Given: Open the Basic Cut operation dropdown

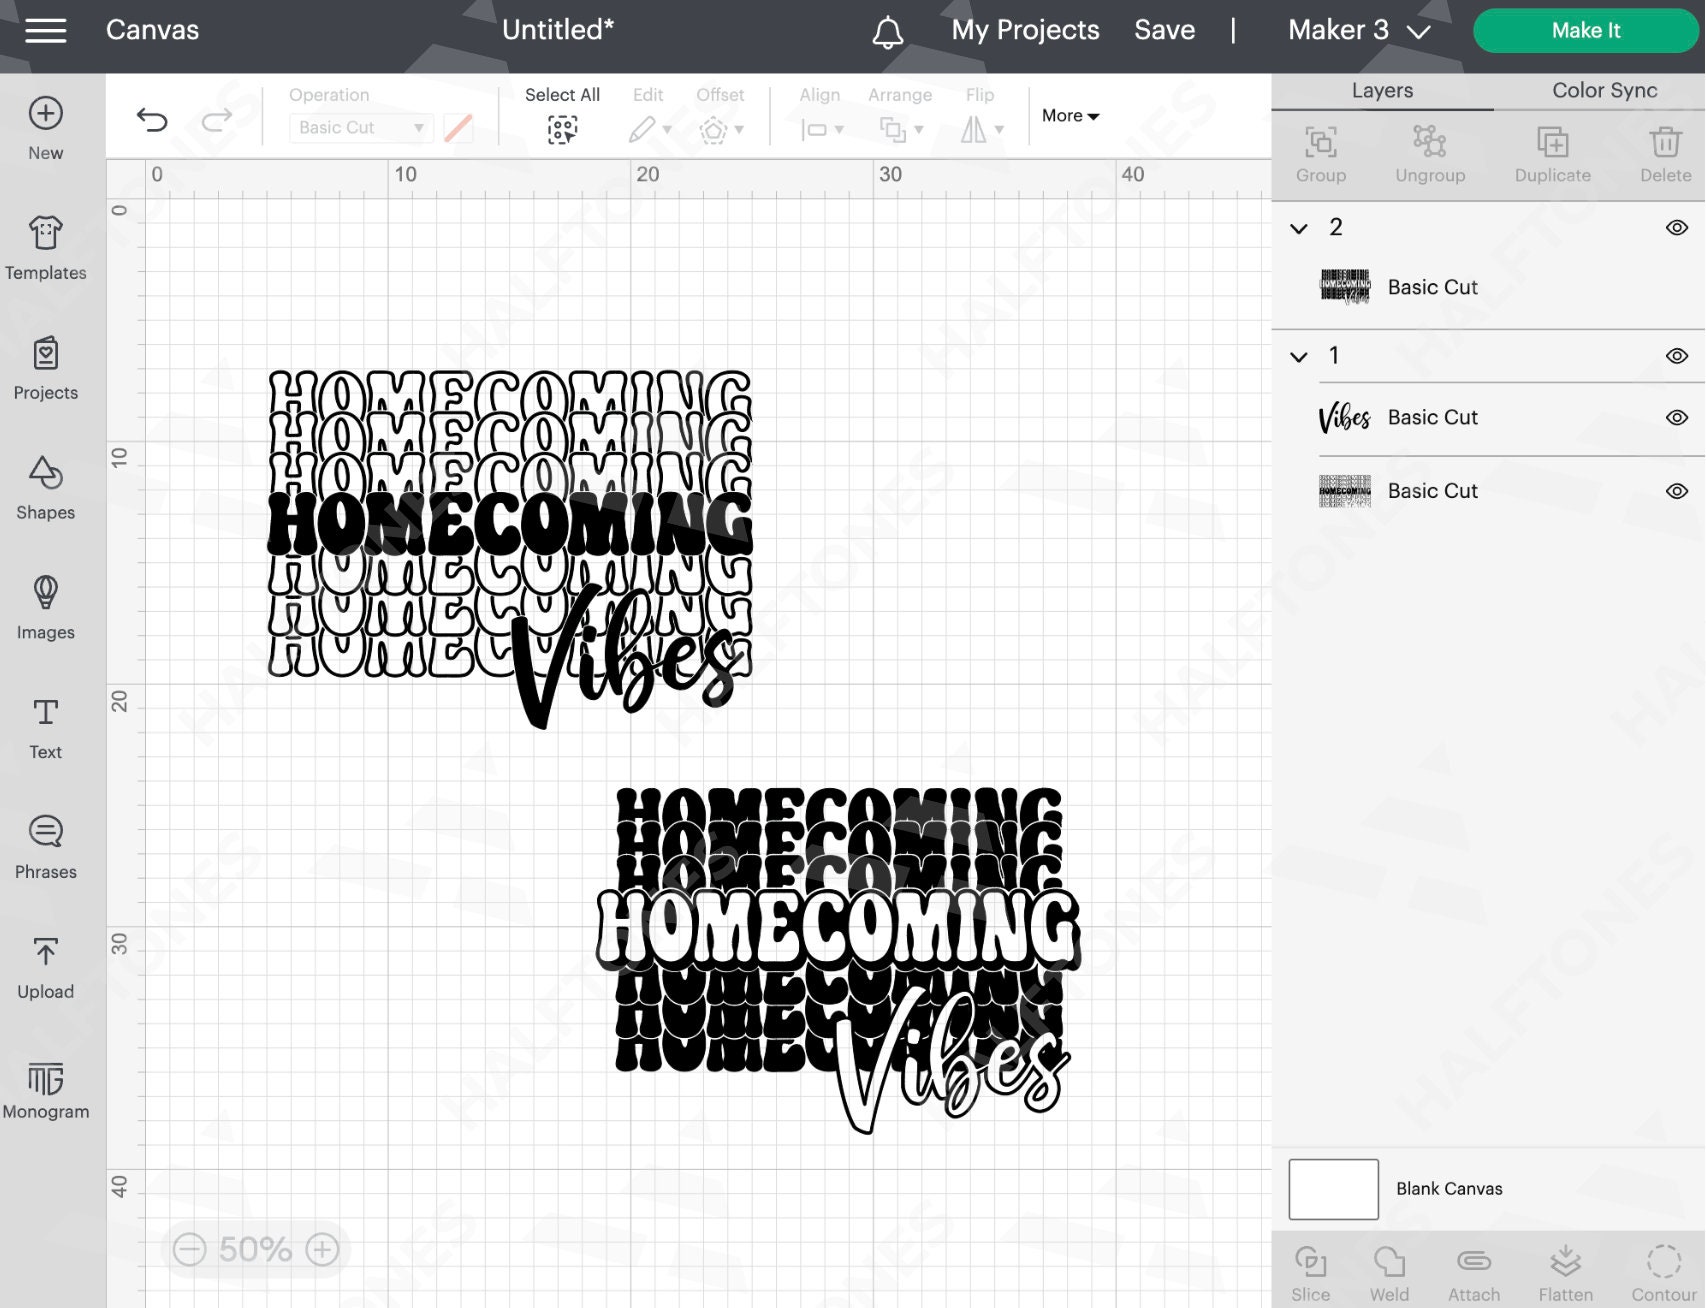Looking at the screenshot, I should (360, 128).
